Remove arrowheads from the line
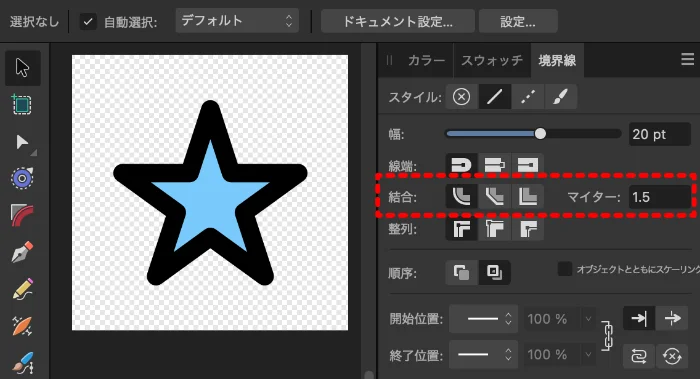 click(672, 356)
